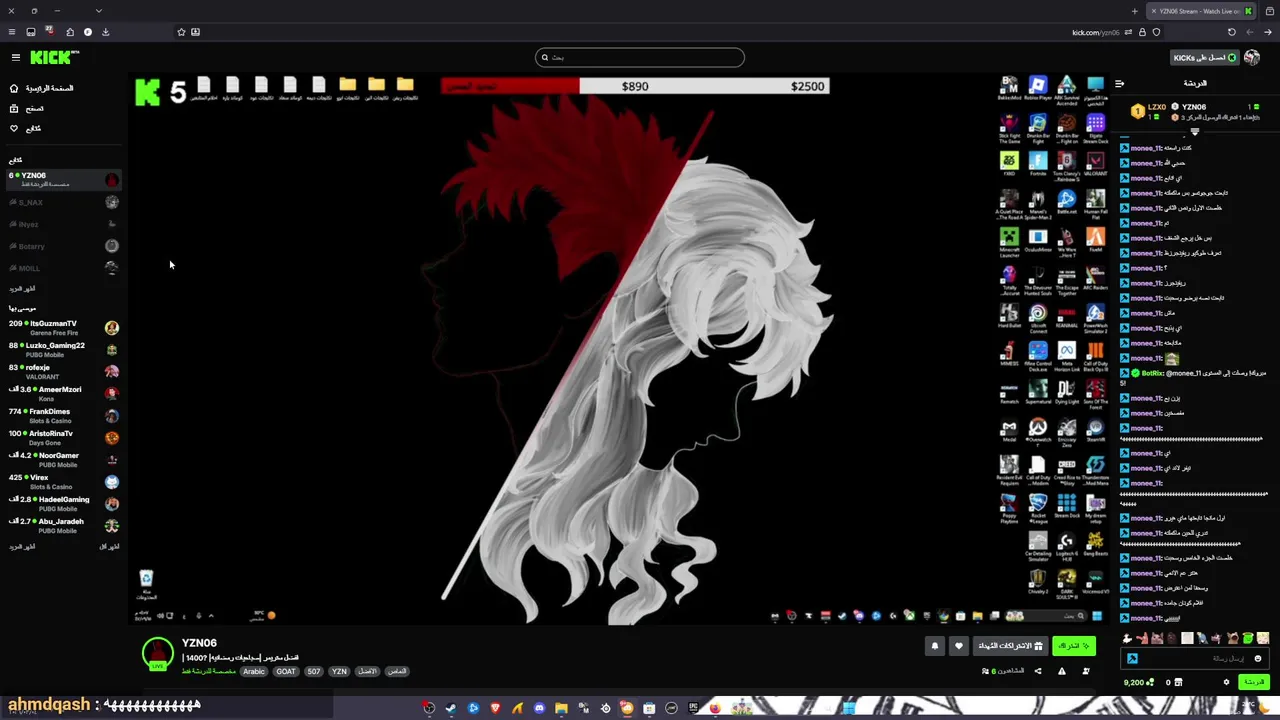Collapse the chat panel with arrow icon

[1119, 83]
